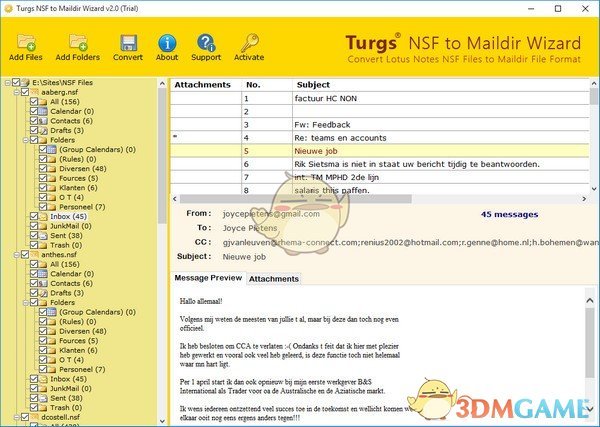Open the About info icon
600x427 pixels.
click(x=167, y=43)
